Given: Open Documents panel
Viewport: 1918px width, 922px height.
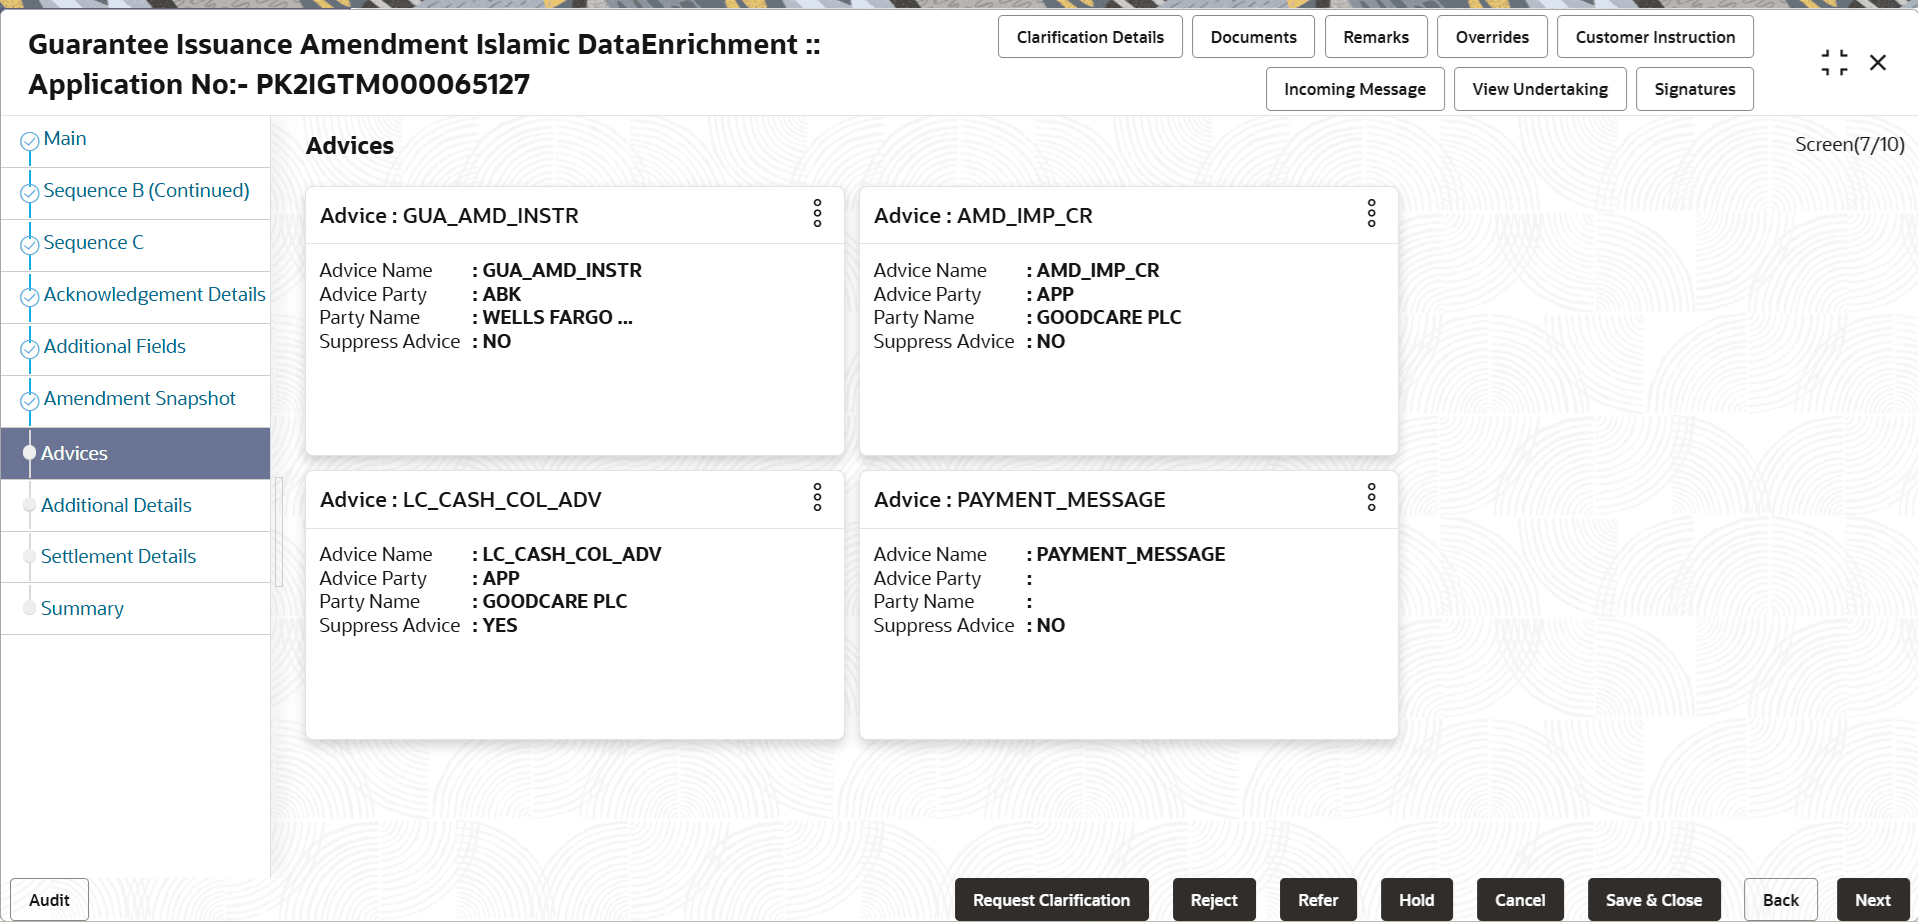Looking at the screenshot, I should [1254, 37].
